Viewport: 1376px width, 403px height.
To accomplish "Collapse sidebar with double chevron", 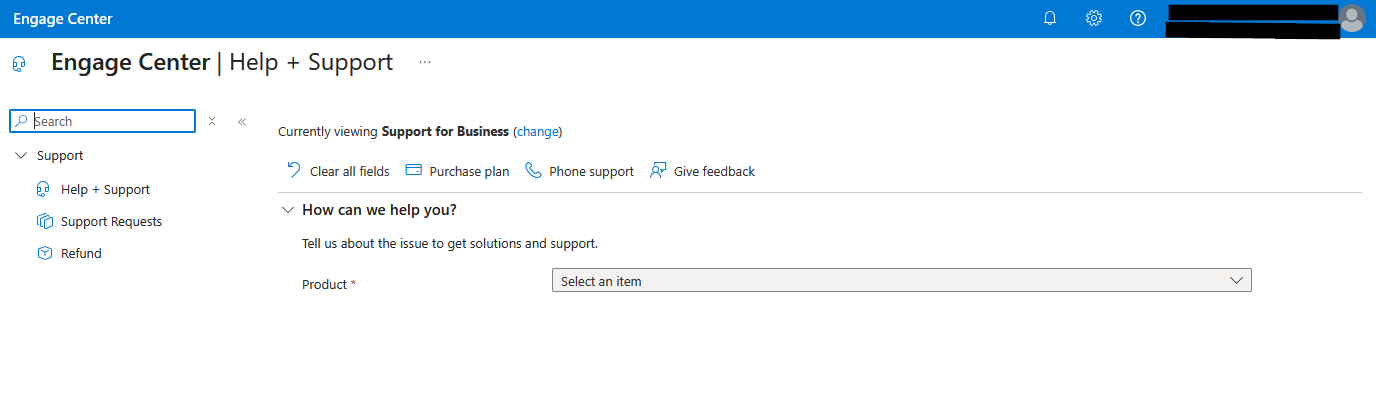I will (x=242, y=121).
